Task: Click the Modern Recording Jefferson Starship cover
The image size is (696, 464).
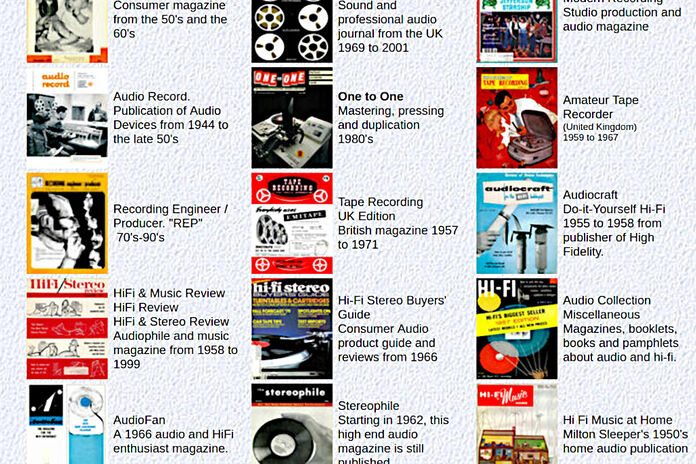Action: (x=517, y=31)
